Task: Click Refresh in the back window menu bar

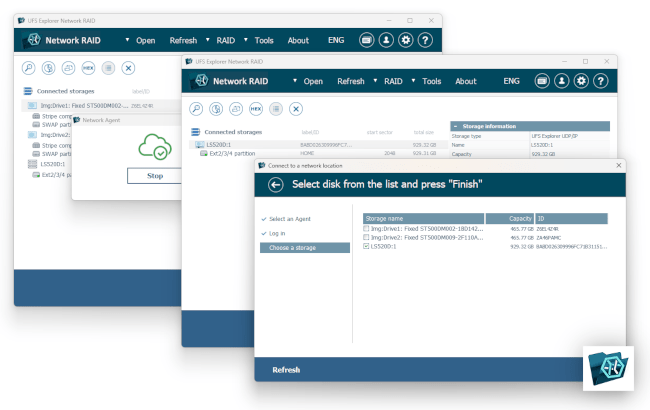Action: pos(183,41)
